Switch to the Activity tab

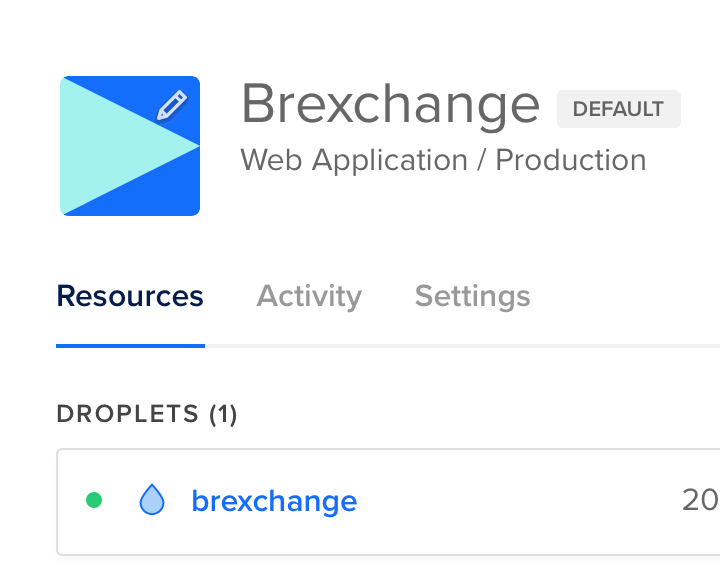click(x=309, y=296)
